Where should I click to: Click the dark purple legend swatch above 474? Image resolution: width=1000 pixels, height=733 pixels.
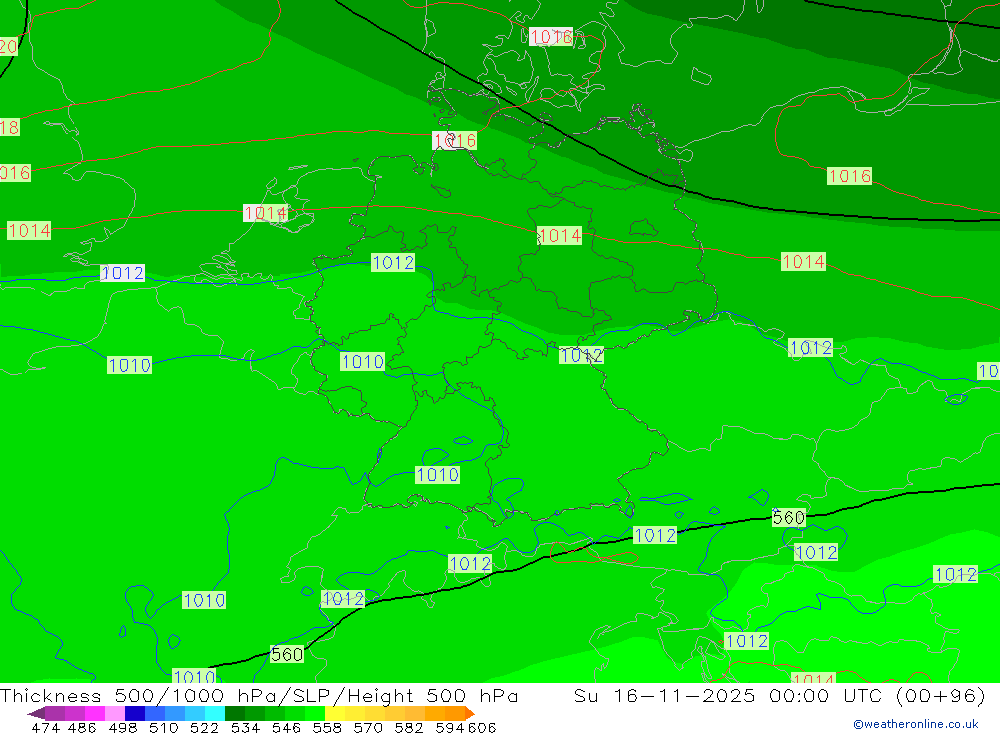click(55, 713)
